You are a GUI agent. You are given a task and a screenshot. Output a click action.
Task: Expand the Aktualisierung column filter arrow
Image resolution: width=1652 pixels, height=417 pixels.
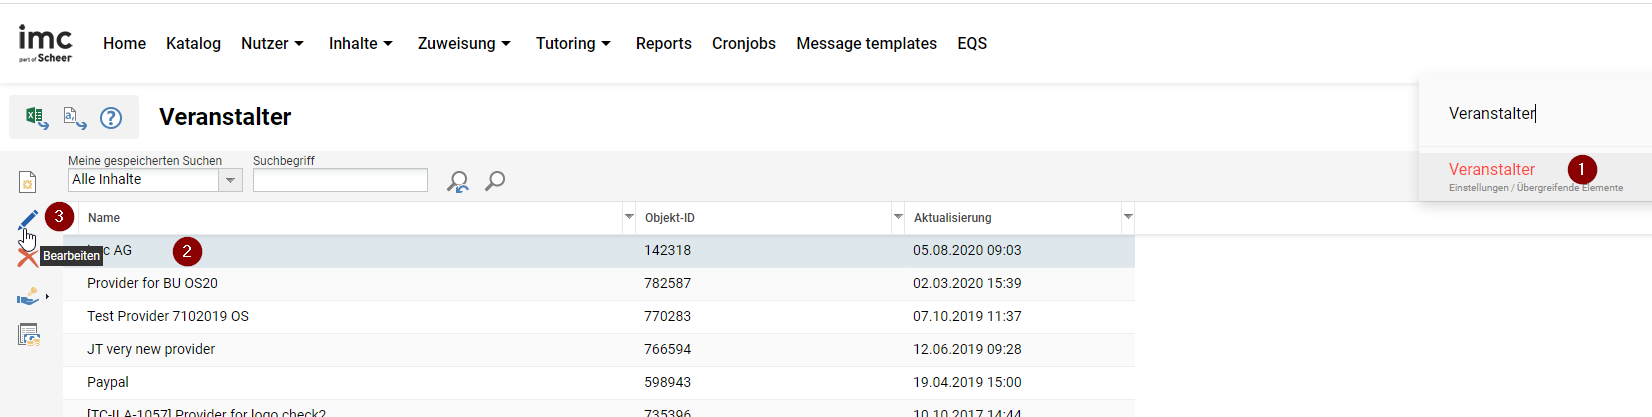[x=1128, y=217]
